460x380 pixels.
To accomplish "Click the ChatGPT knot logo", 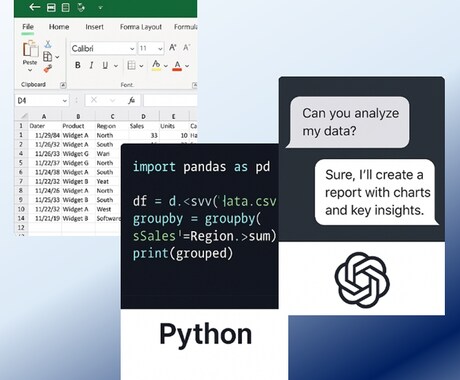I will 362,280.
